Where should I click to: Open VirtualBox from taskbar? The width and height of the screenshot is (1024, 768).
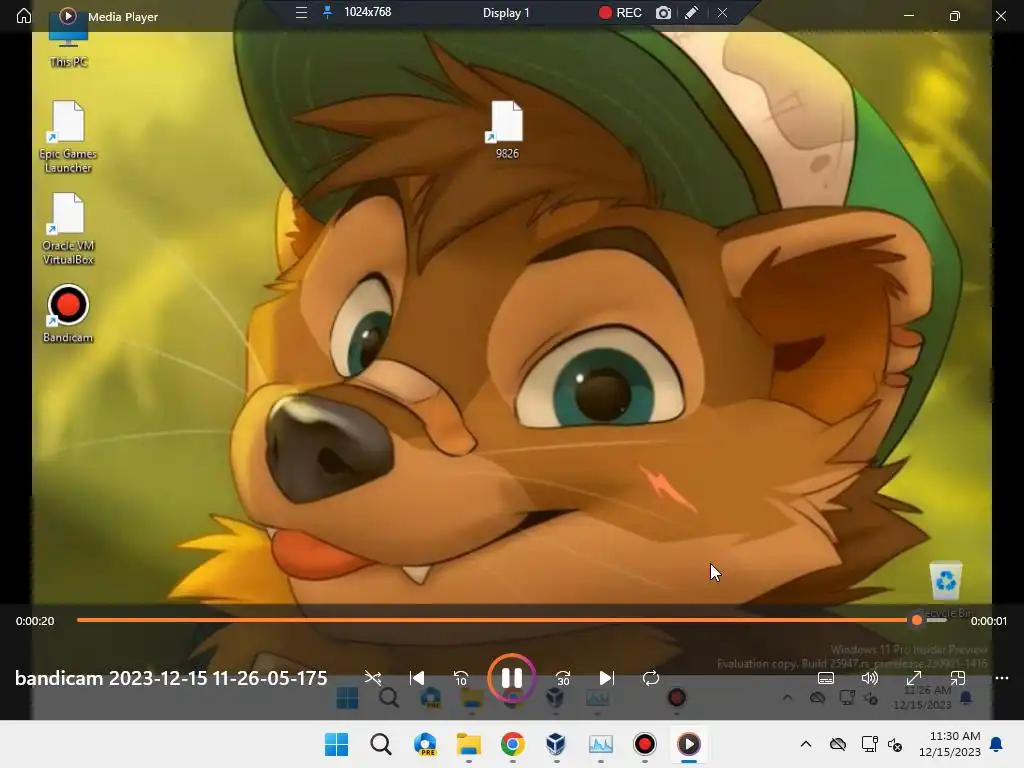click(556, 744)
